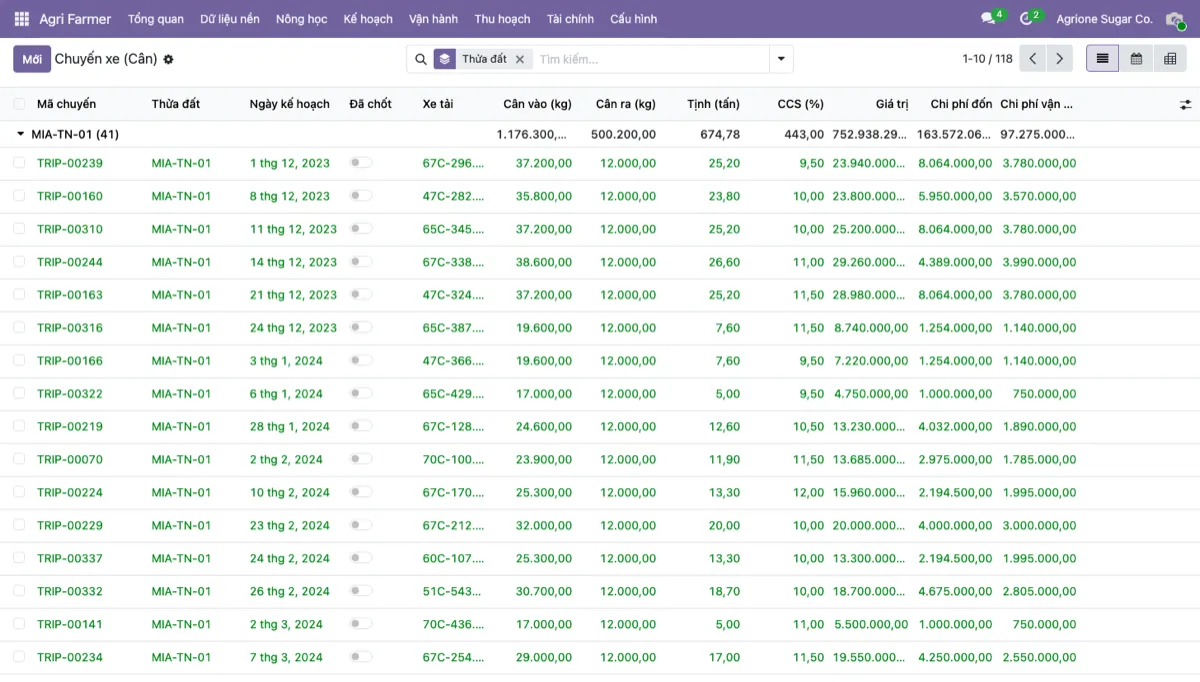Open optional columns adjust icon
The width and height of the screenshot is (1200, 682).
1186,104
